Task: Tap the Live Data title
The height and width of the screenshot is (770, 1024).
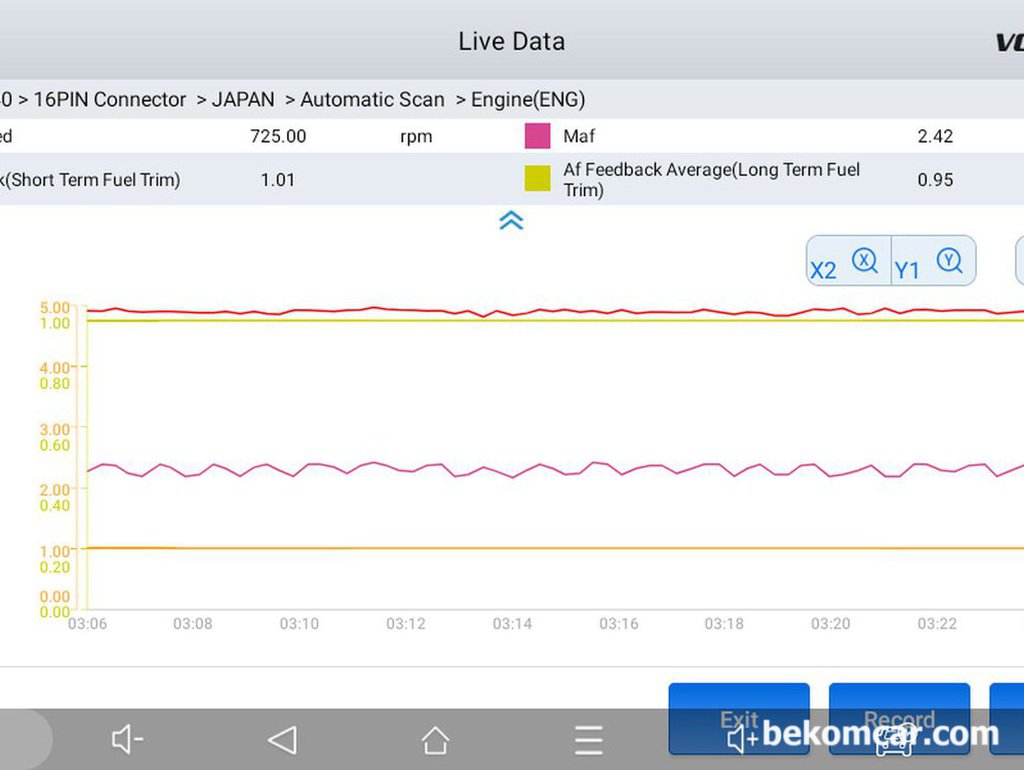Action: [x=511, y=41]
